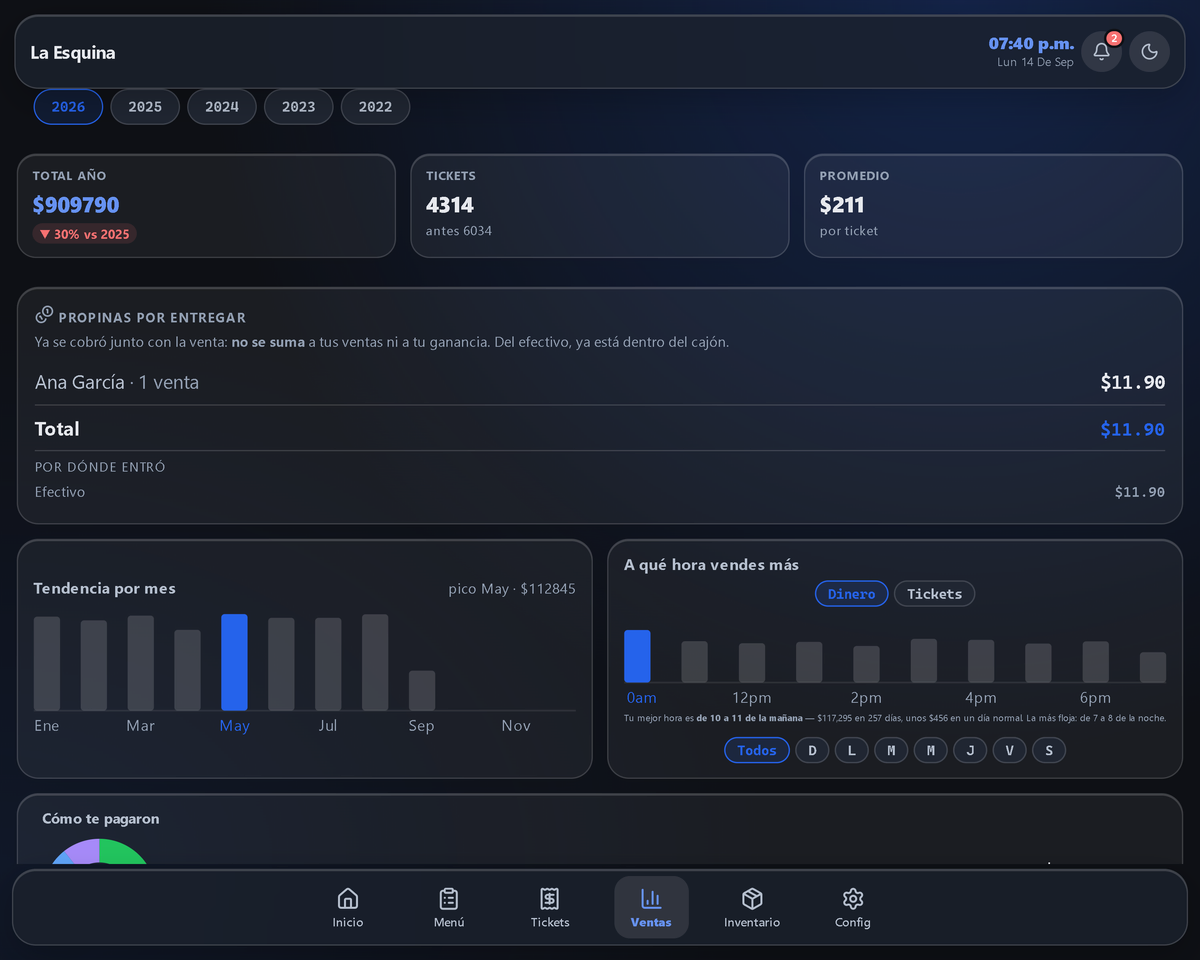Switch to the 2023 year tab
Viewport: 1200px width, 960px height.
tap(298, 107)
